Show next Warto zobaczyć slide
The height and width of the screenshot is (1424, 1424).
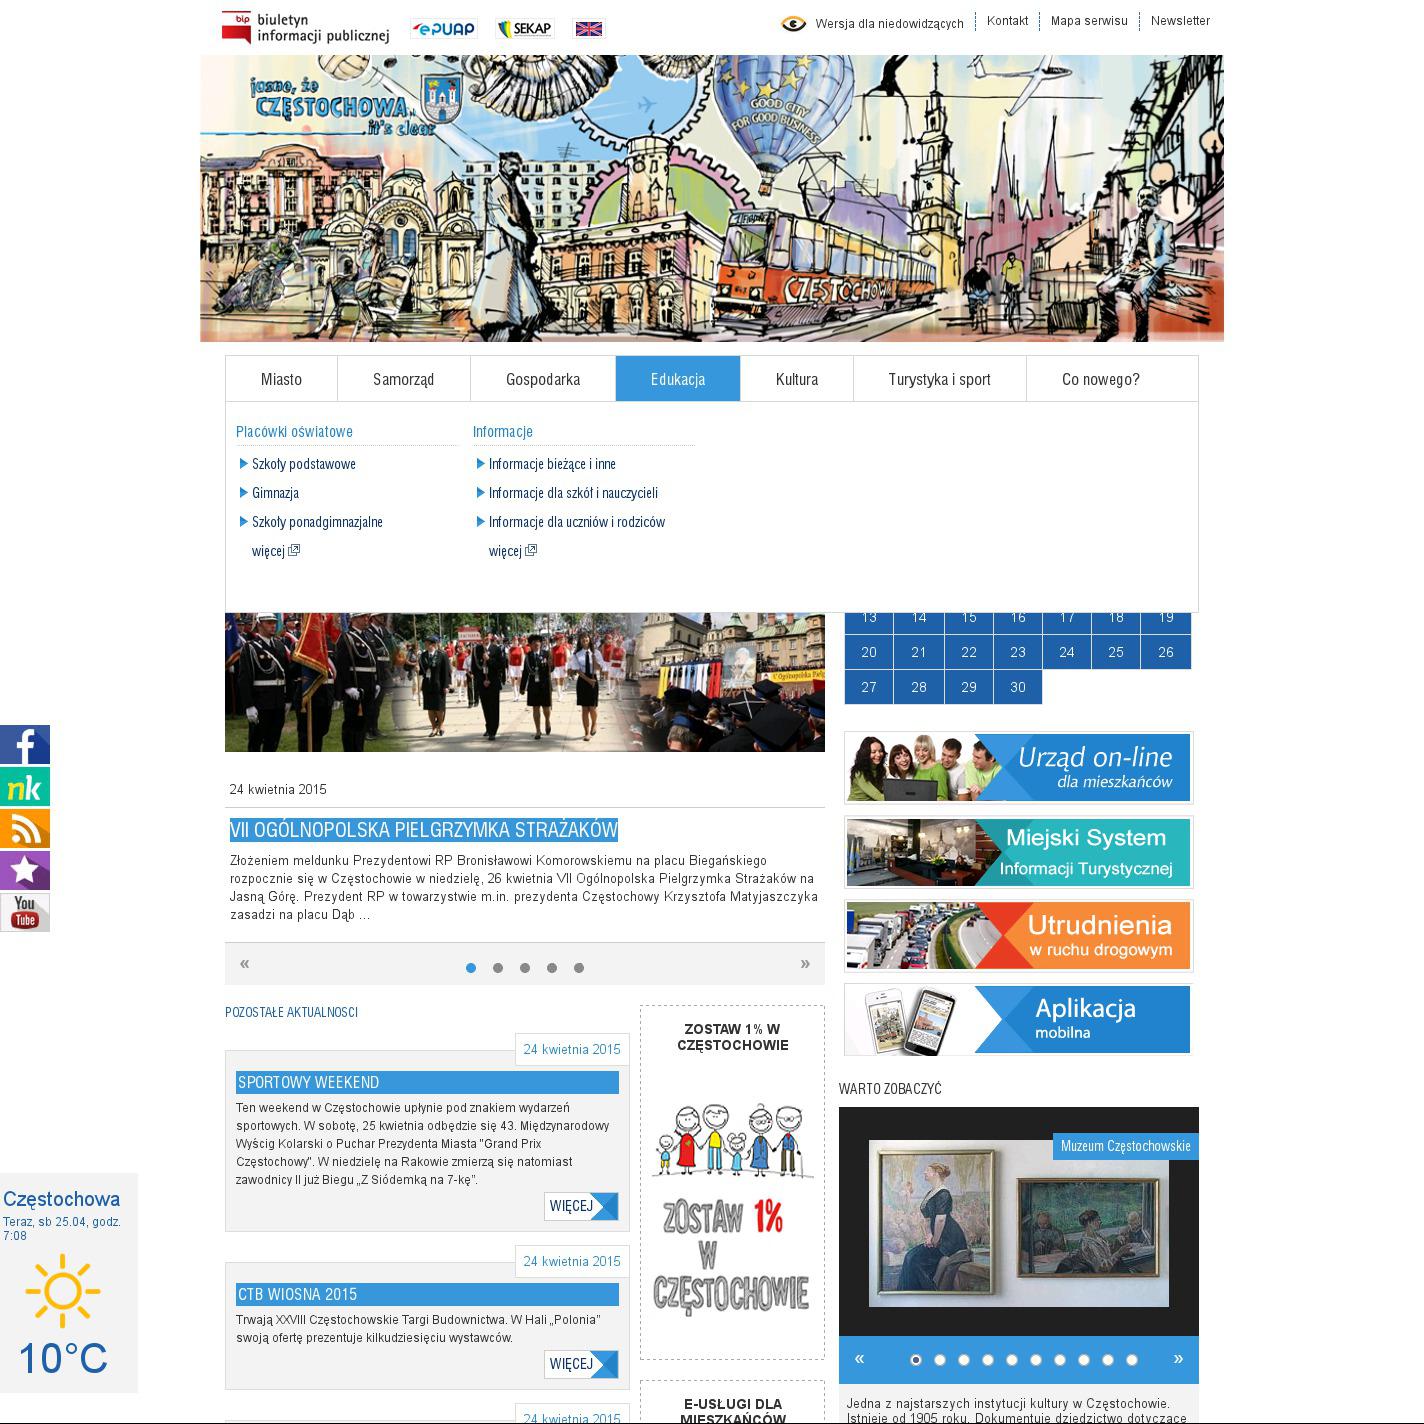click(x=1178, y=1359)
